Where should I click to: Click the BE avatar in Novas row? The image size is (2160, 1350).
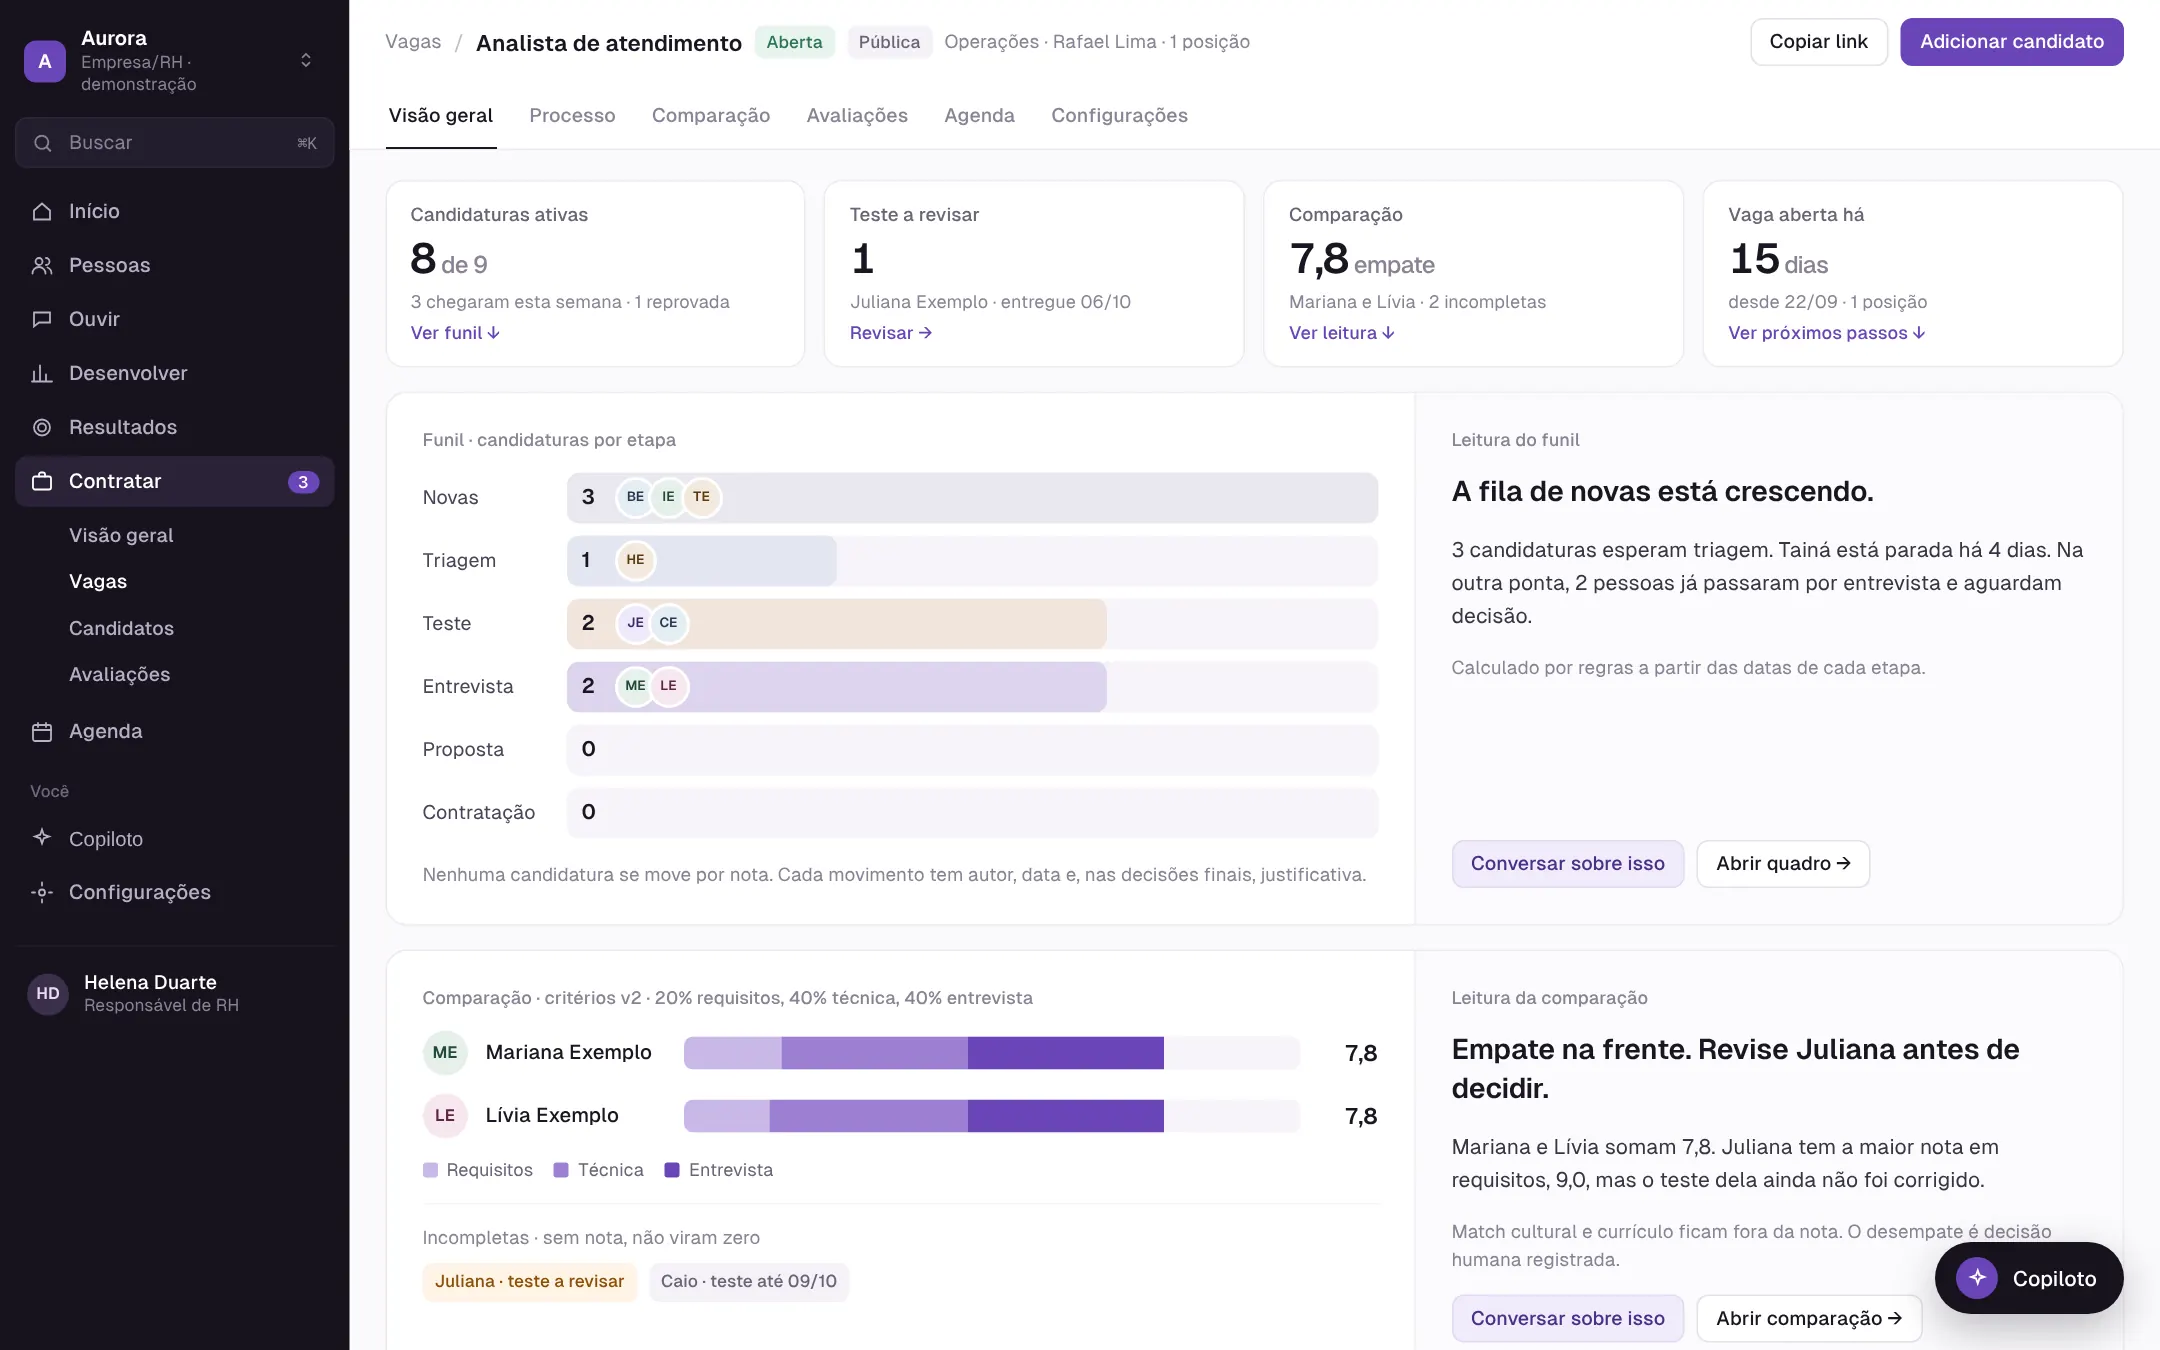tap(635, 497)
